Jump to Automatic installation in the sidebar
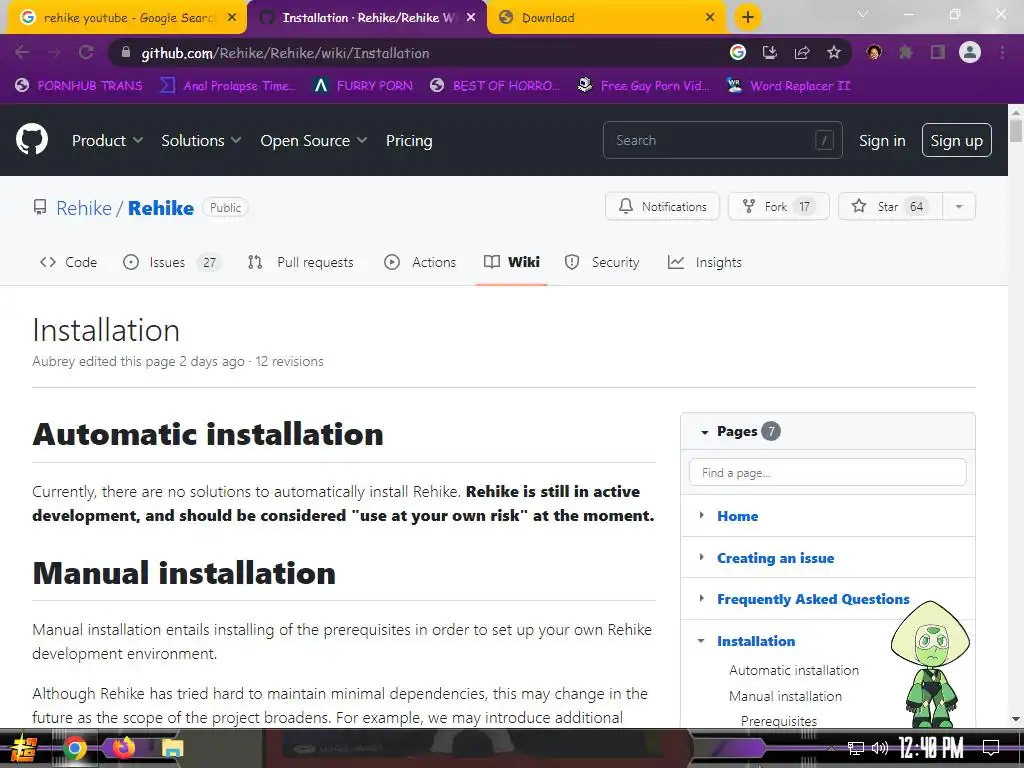 [793, 670]
